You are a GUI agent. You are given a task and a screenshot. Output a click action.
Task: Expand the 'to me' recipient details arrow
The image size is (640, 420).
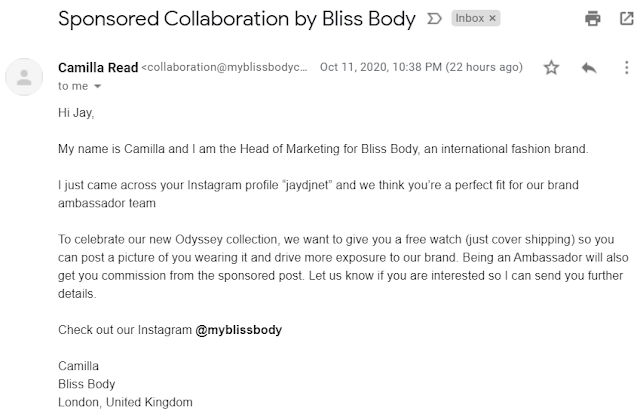tap(98, 88)
